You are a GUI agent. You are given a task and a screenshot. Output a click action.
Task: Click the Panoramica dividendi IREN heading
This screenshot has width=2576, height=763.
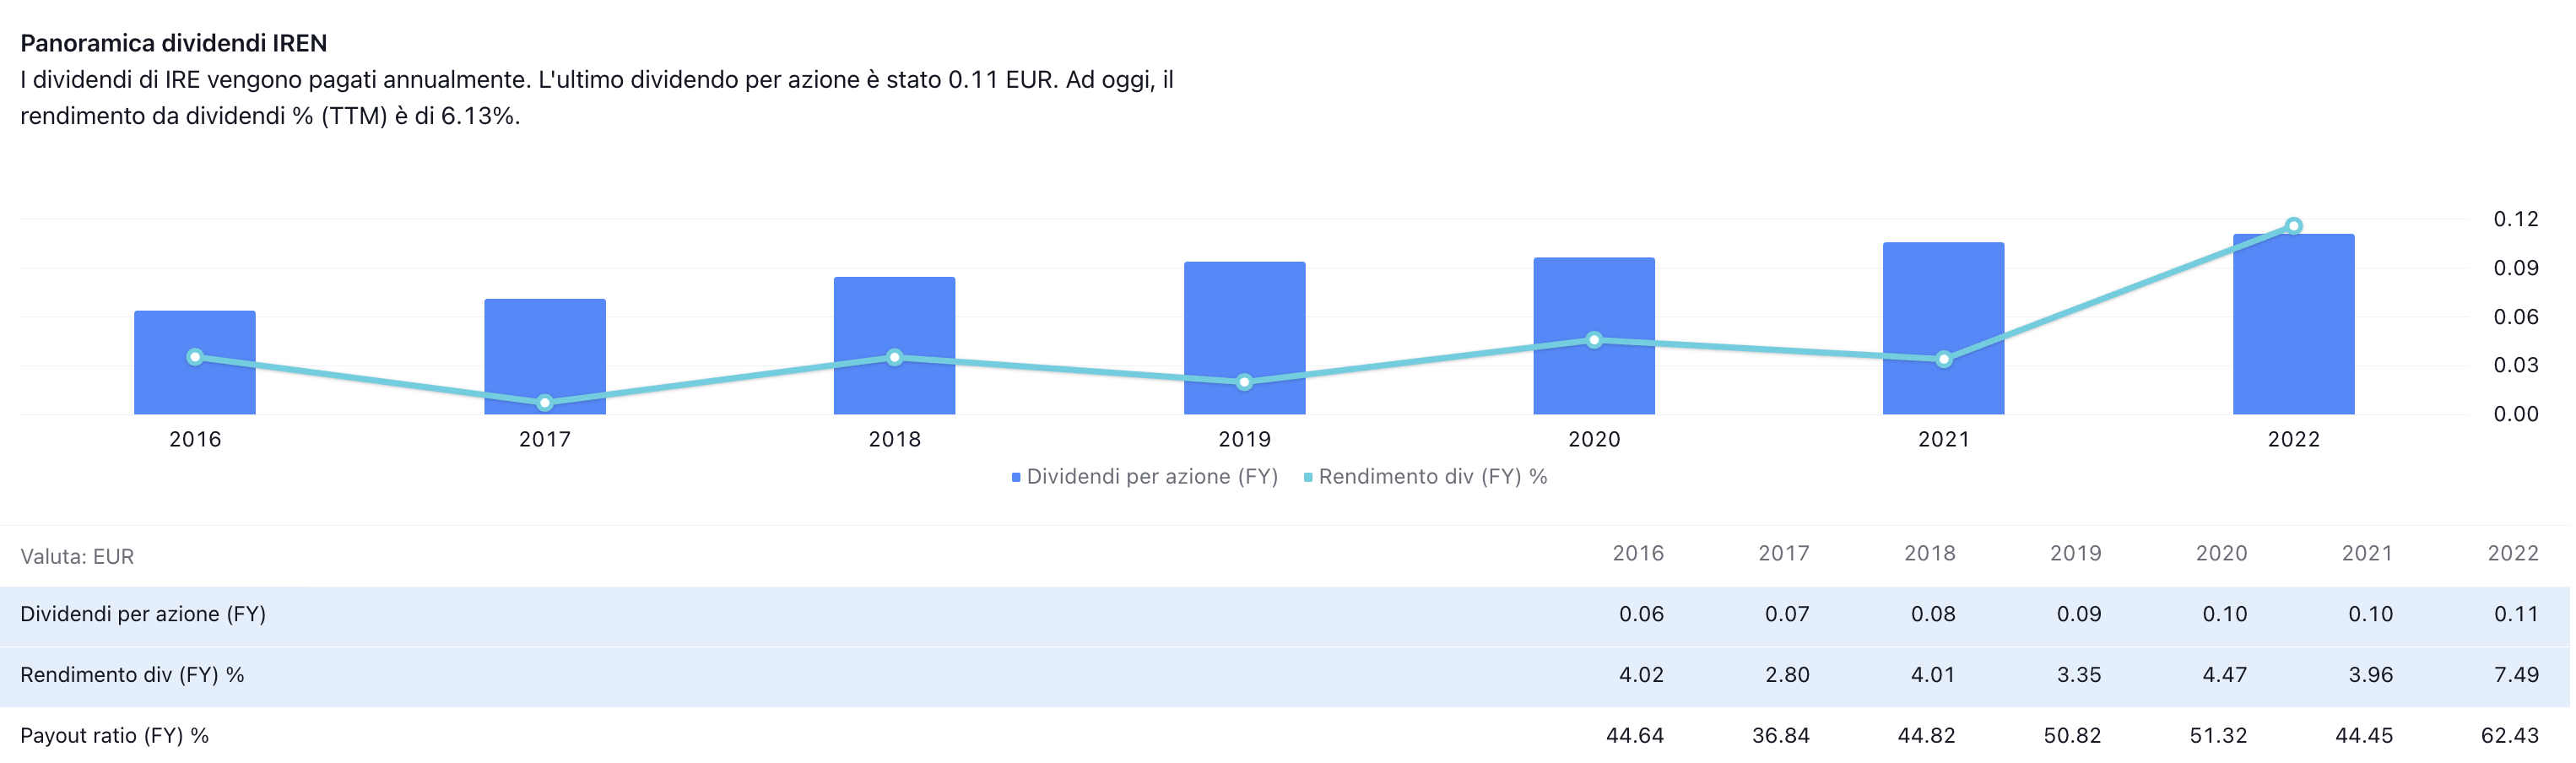[x=173, y=43]
